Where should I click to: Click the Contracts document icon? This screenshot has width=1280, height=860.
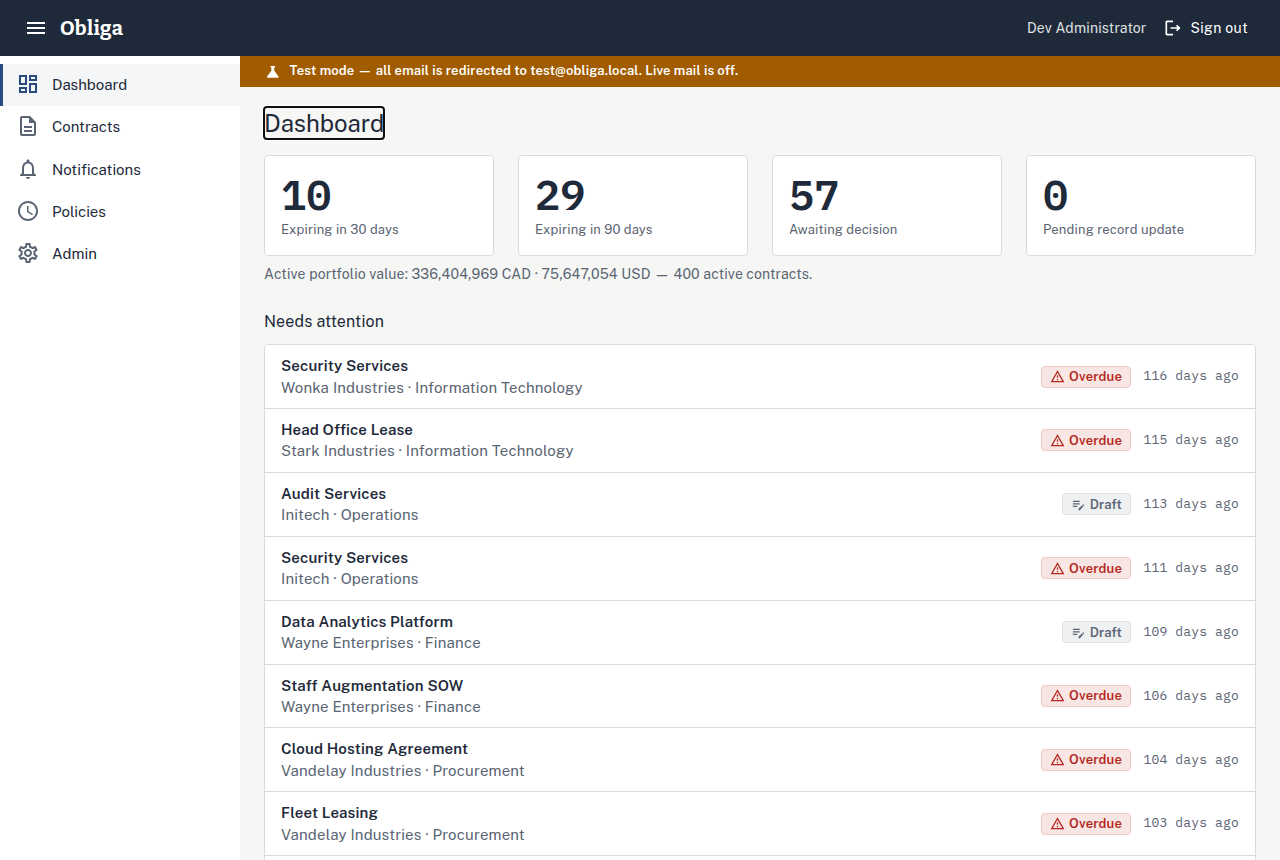(x=28, y=127)
